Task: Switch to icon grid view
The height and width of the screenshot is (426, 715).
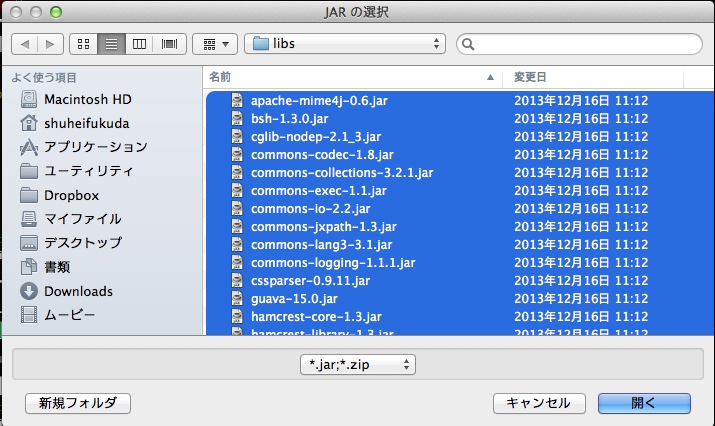Action: point(83,44)
